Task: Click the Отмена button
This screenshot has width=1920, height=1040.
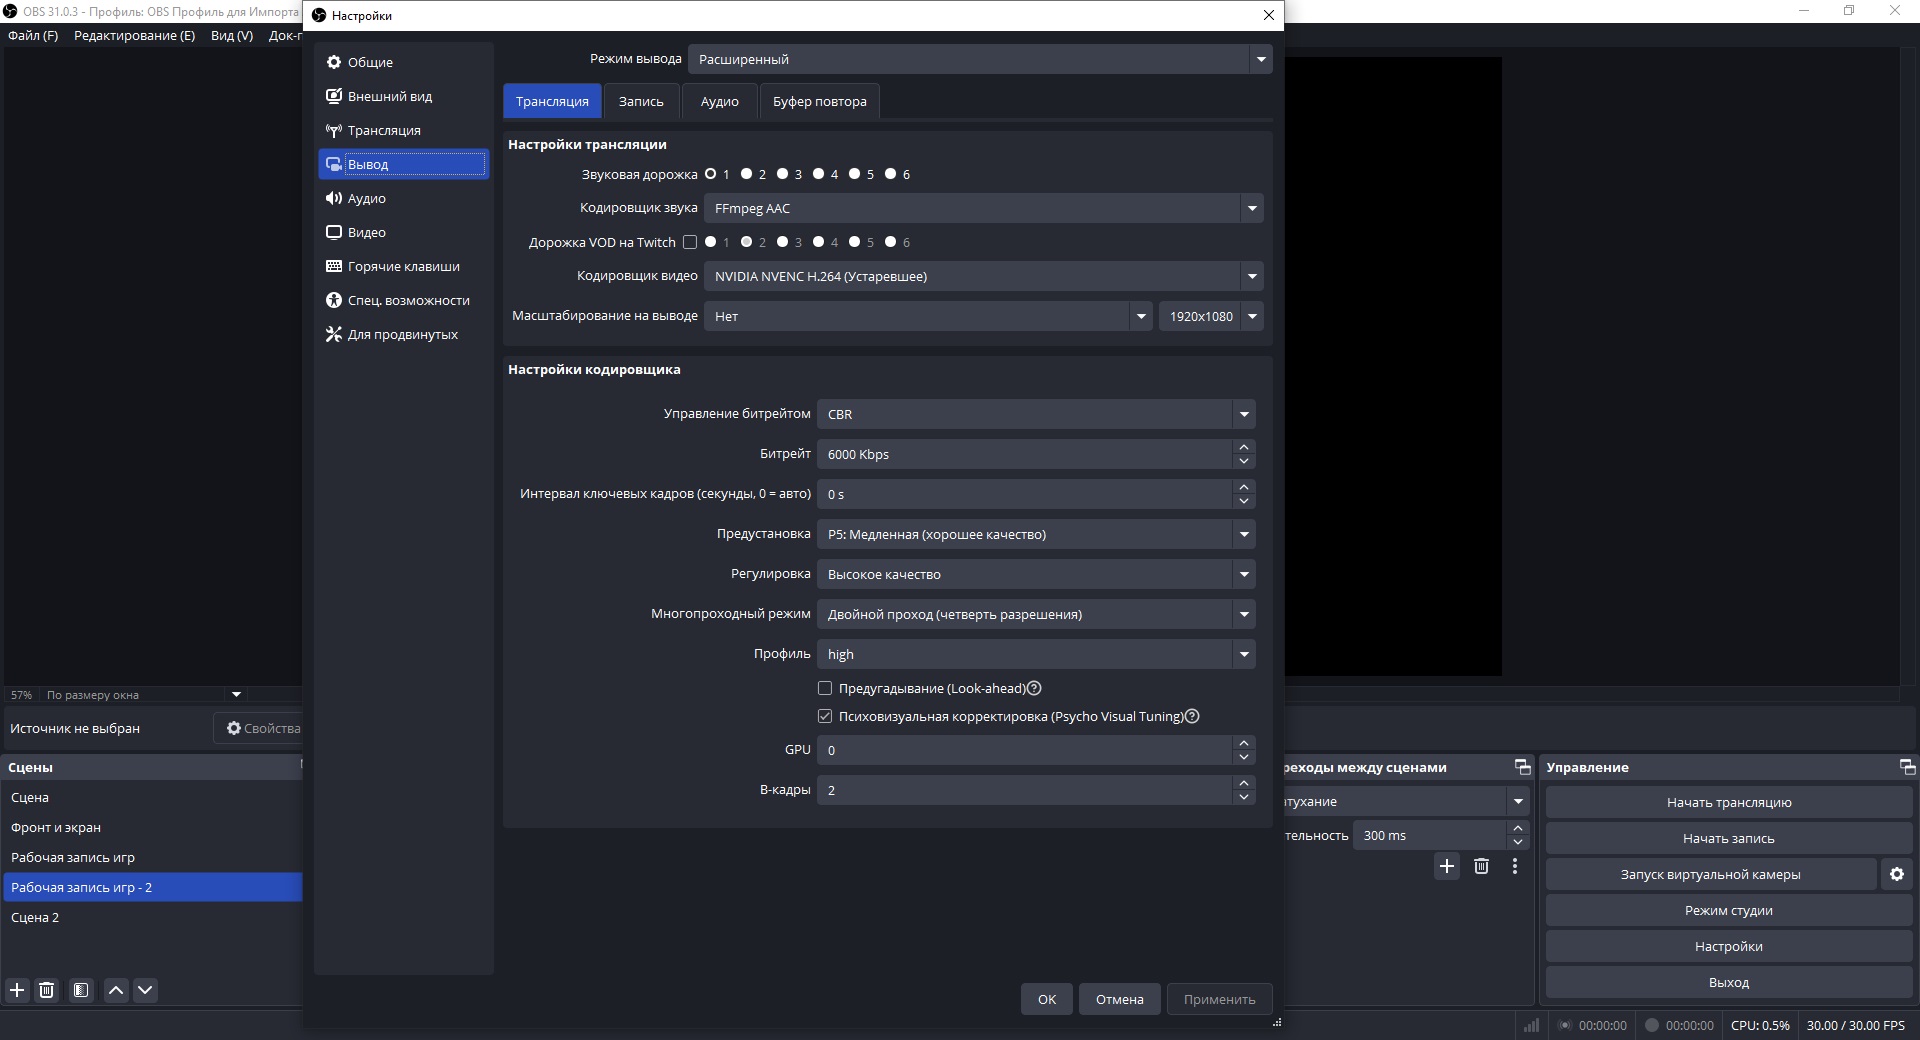Action: pyautogui.click(x=1120, y=999)
